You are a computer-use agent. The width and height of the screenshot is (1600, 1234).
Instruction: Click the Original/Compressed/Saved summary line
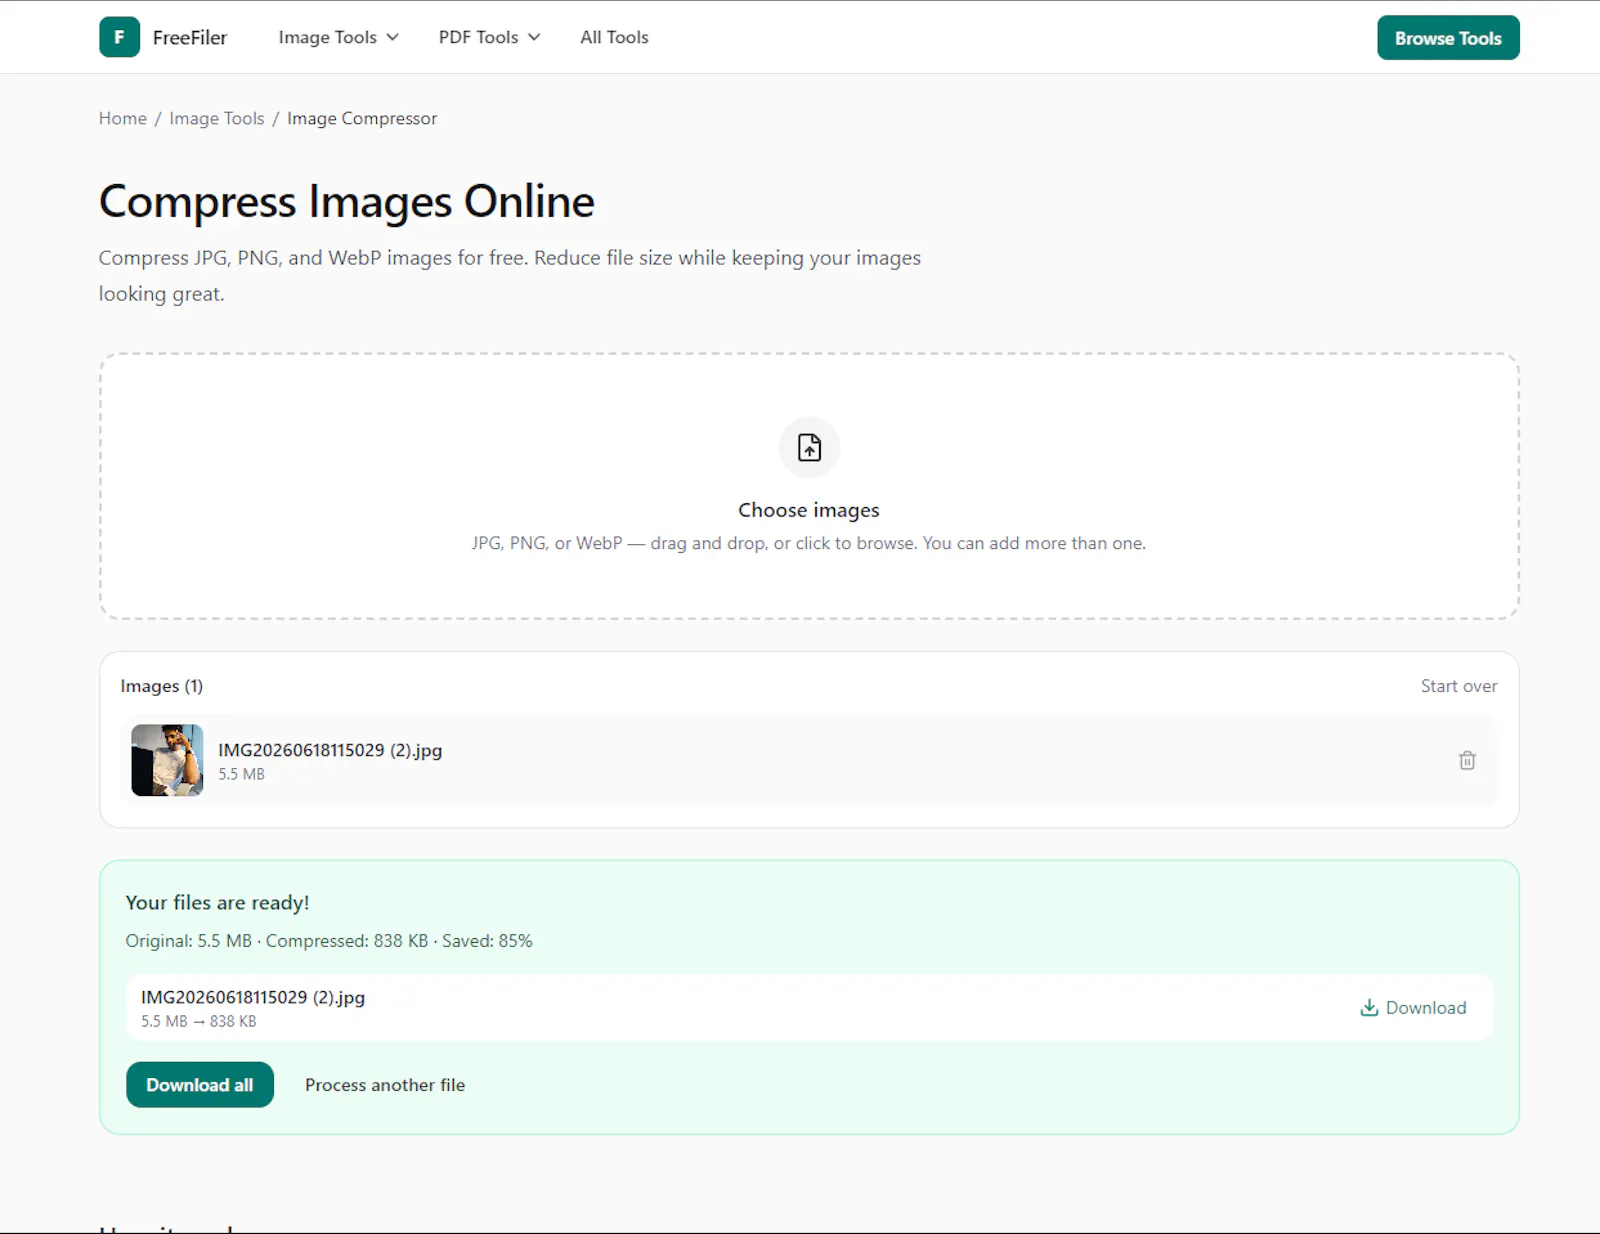tap(329, 941)
